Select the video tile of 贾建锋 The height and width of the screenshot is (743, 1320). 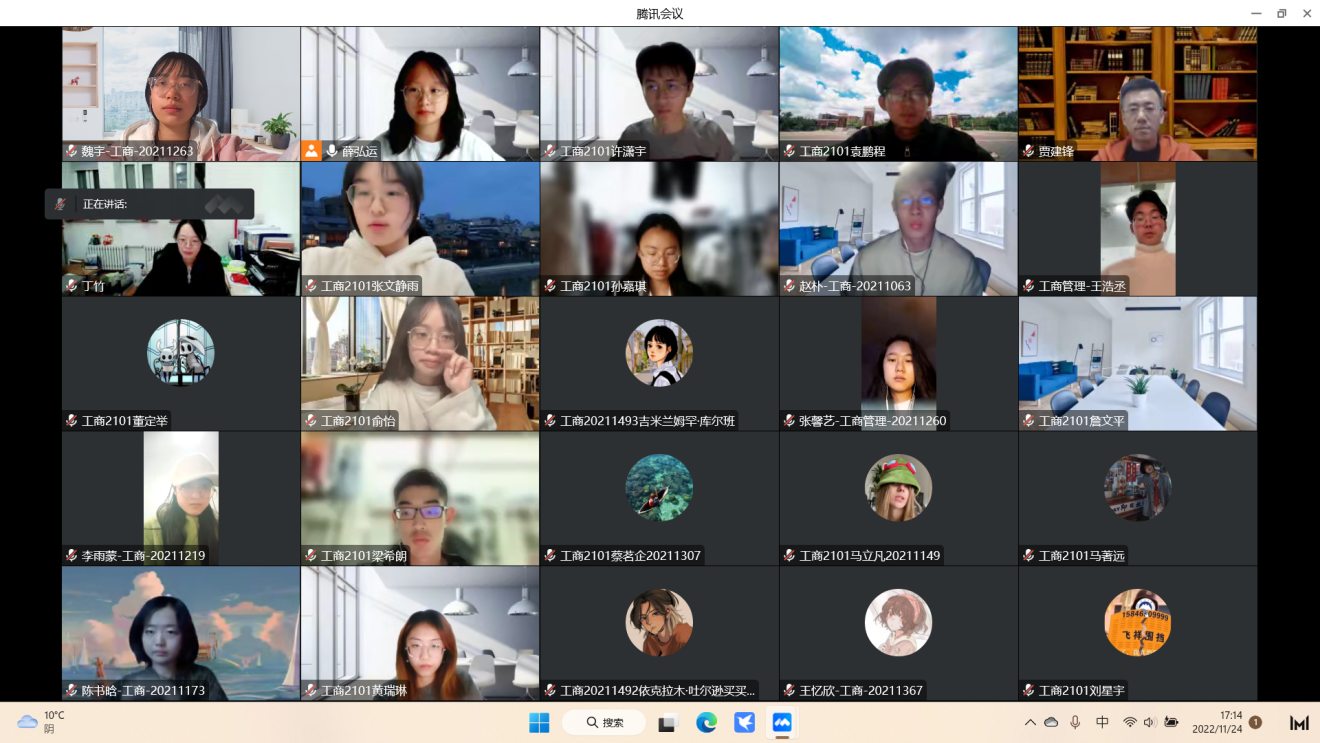point(1137,94)
